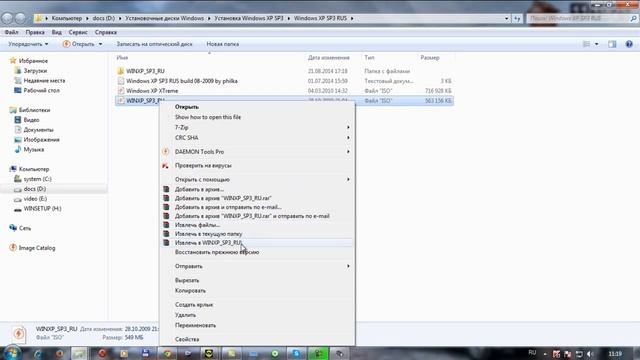Select 'Извлечь в WINXP_SP3_RU' menu entry
This screenshot has width=640, height=360.
click(x=257, y=243)
